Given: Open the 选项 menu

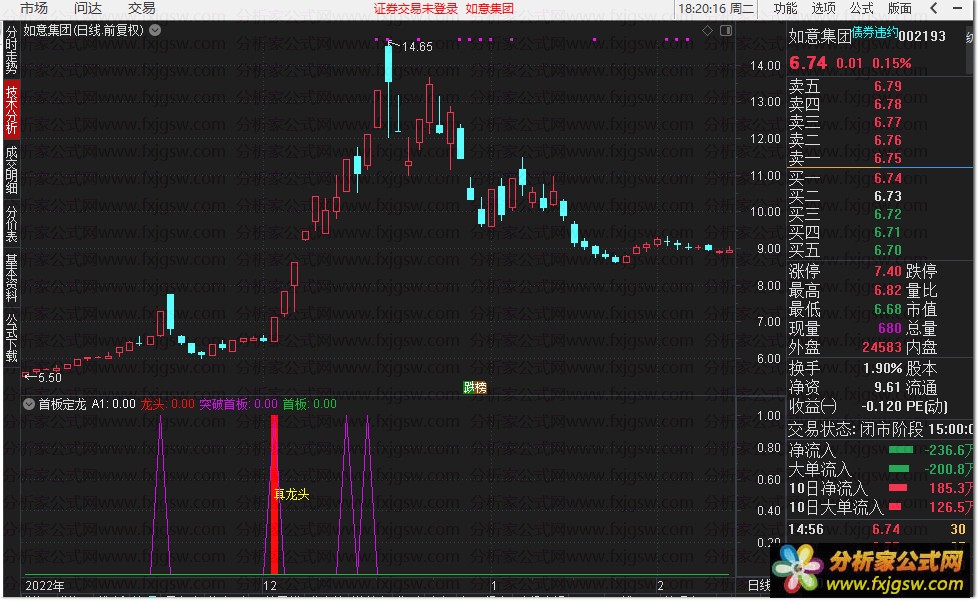Looking at the screenshot, I should click(x=823, y=8).
